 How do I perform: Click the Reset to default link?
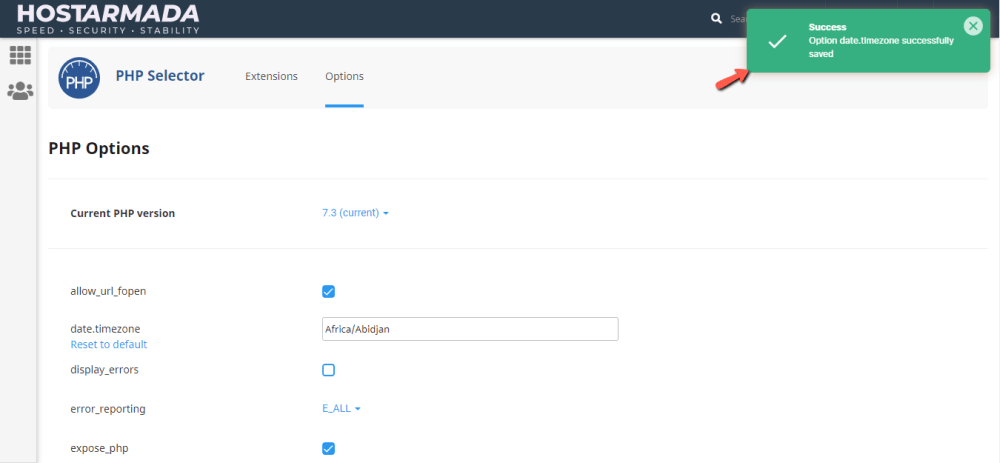pyautogui.click(x=108, y=344)
